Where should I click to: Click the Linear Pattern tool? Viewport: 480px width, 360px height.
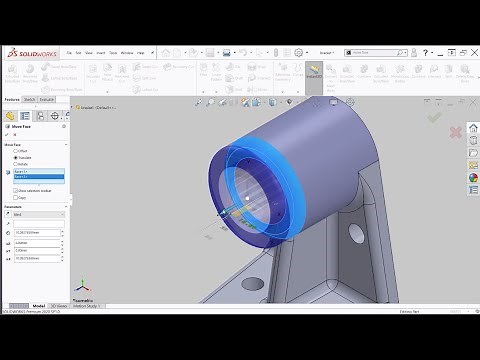click(x=216, y=72)
